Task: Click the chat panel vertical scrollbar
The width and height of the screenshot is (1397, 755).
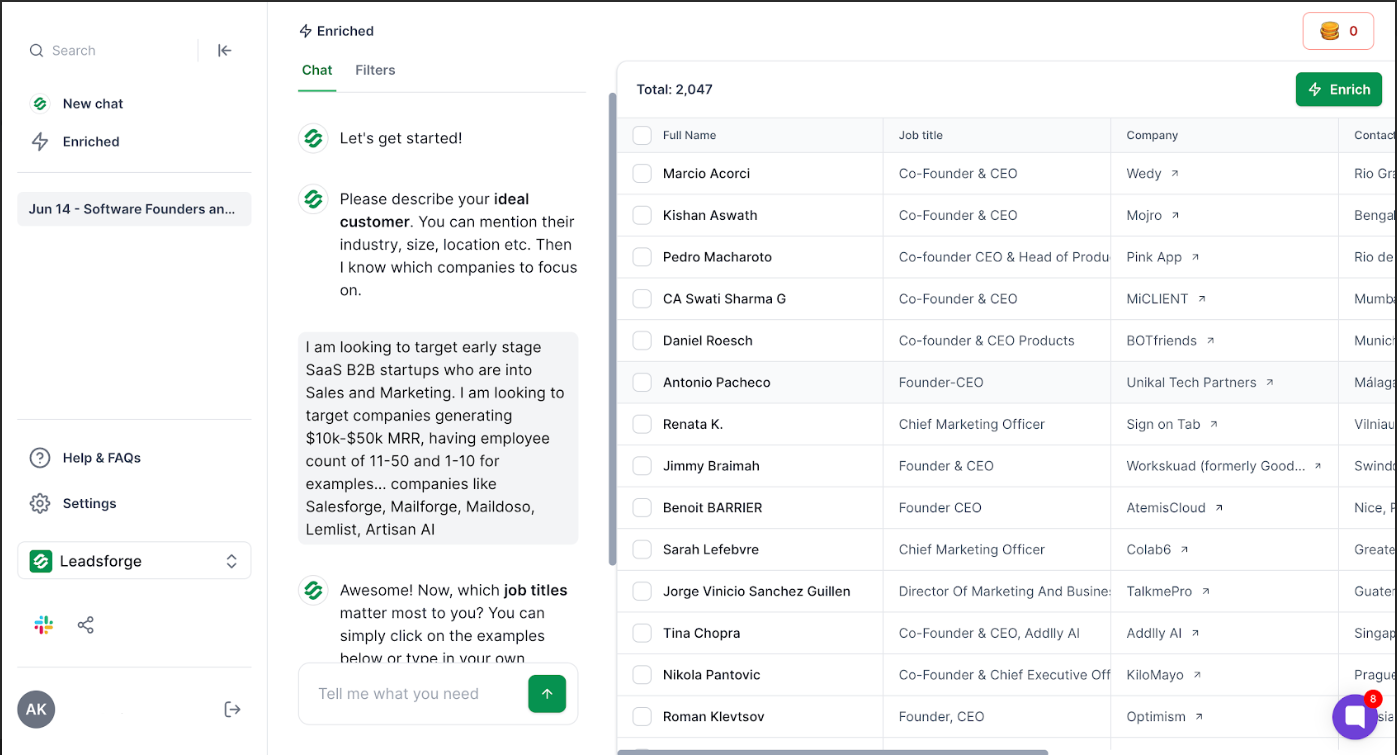Action: tap(612, 330)
